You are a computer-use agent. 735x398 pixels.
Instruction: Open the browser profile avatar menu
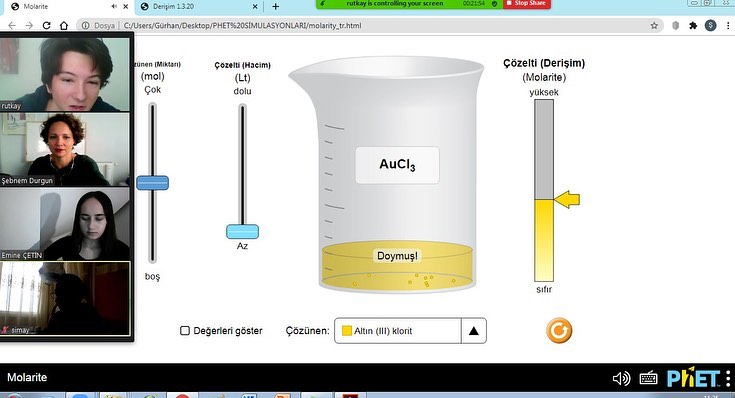click(711, 25)
